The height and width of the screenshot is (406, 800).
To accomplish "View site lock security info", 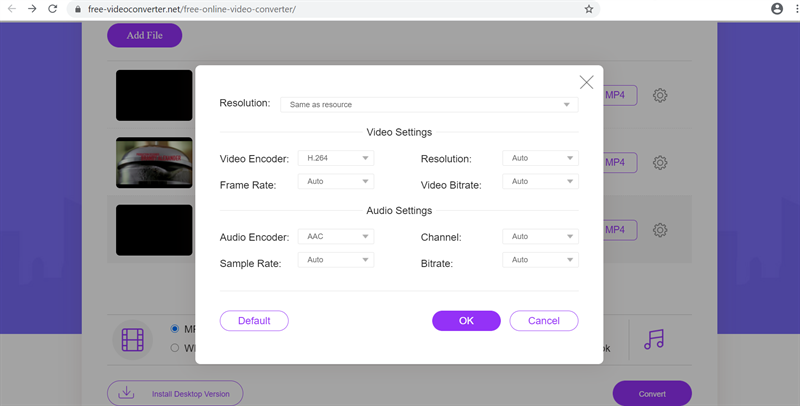I will pos(78,9).
